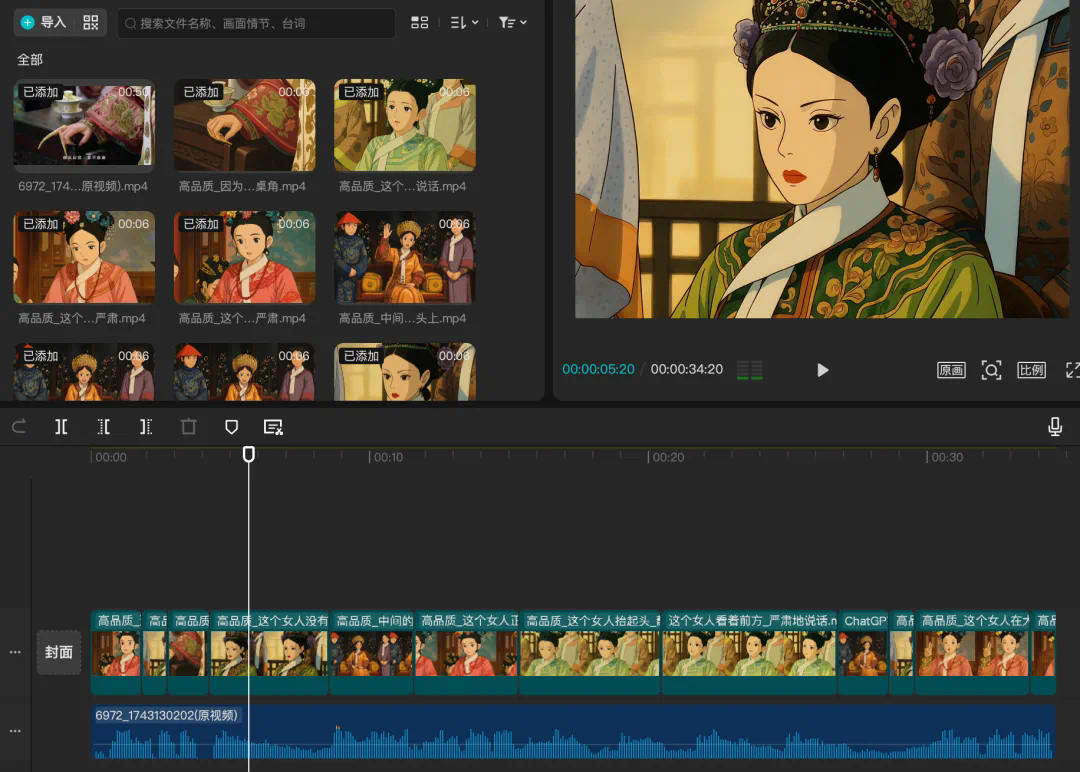Open the QR grid icon next to 导入
Screen dimensions: 1080x772
click(x=91, y=22)
